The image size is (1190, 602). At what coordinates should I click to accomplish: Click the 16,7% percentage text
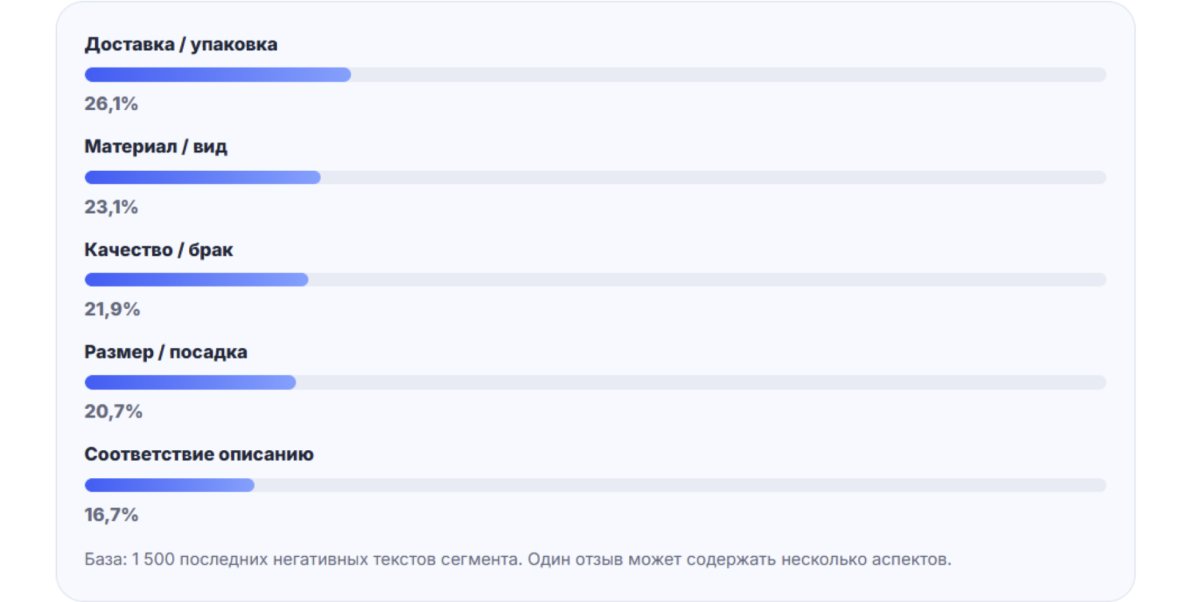(111, 514)
